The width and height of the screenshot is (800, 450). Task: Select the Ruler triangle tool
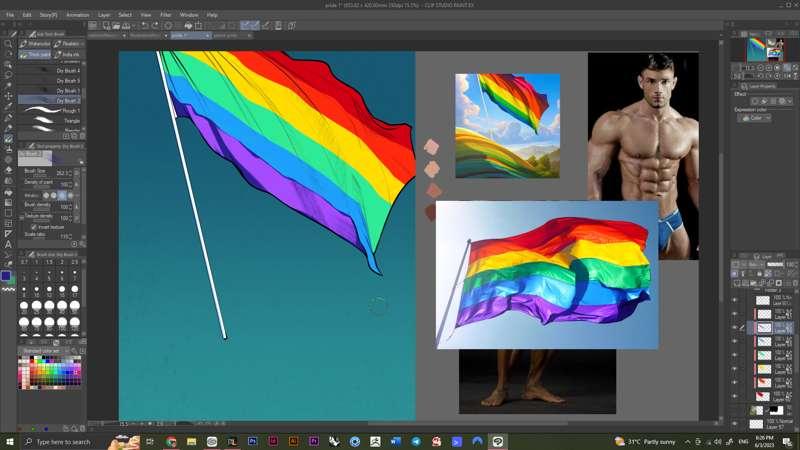8,234
